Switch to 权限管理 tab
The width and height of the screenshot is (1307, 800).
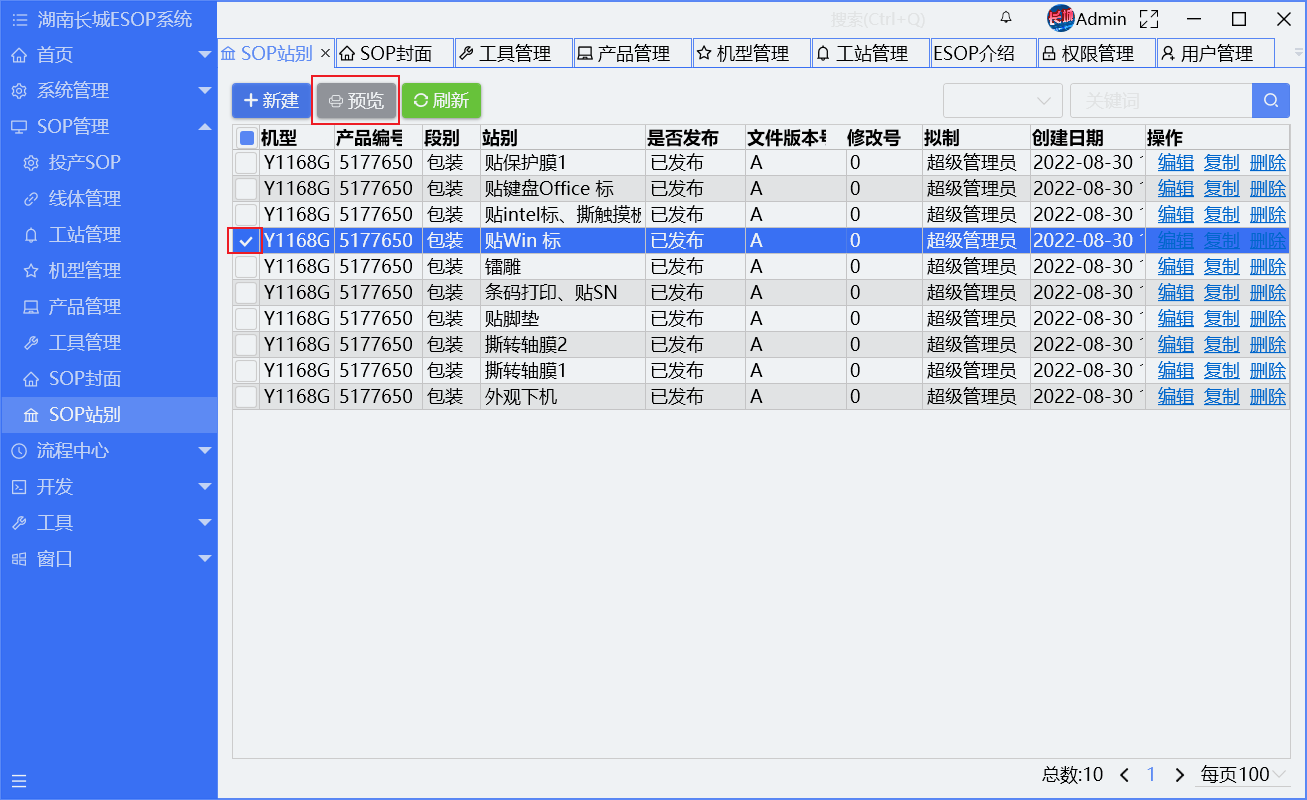click(1096, 53)
